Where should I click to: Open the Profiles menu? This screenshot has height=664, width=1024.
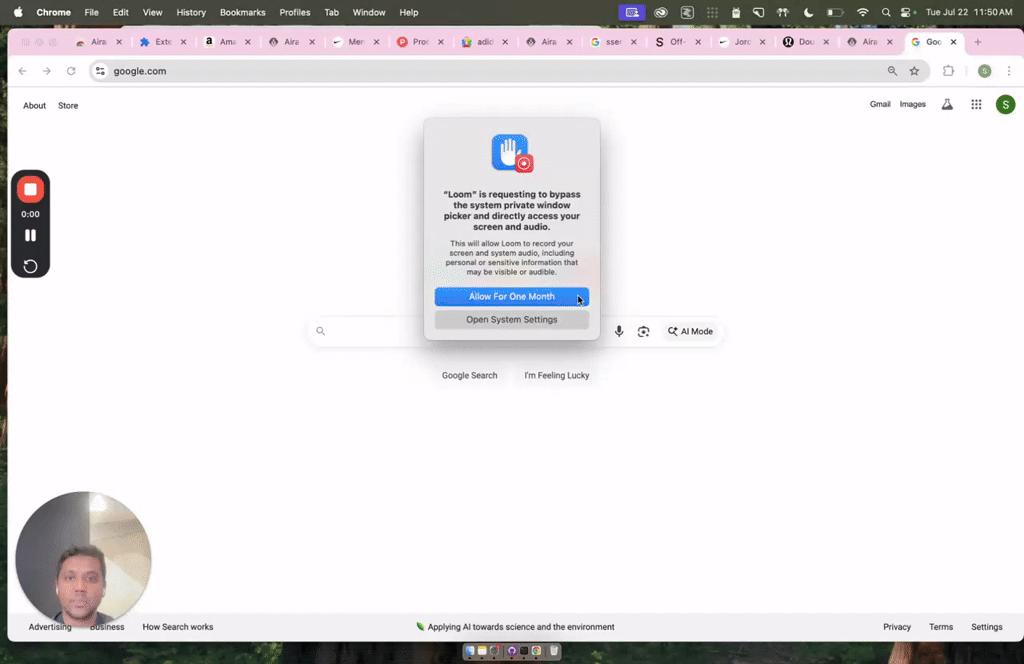pyautogui.click(x=295, y=12)
